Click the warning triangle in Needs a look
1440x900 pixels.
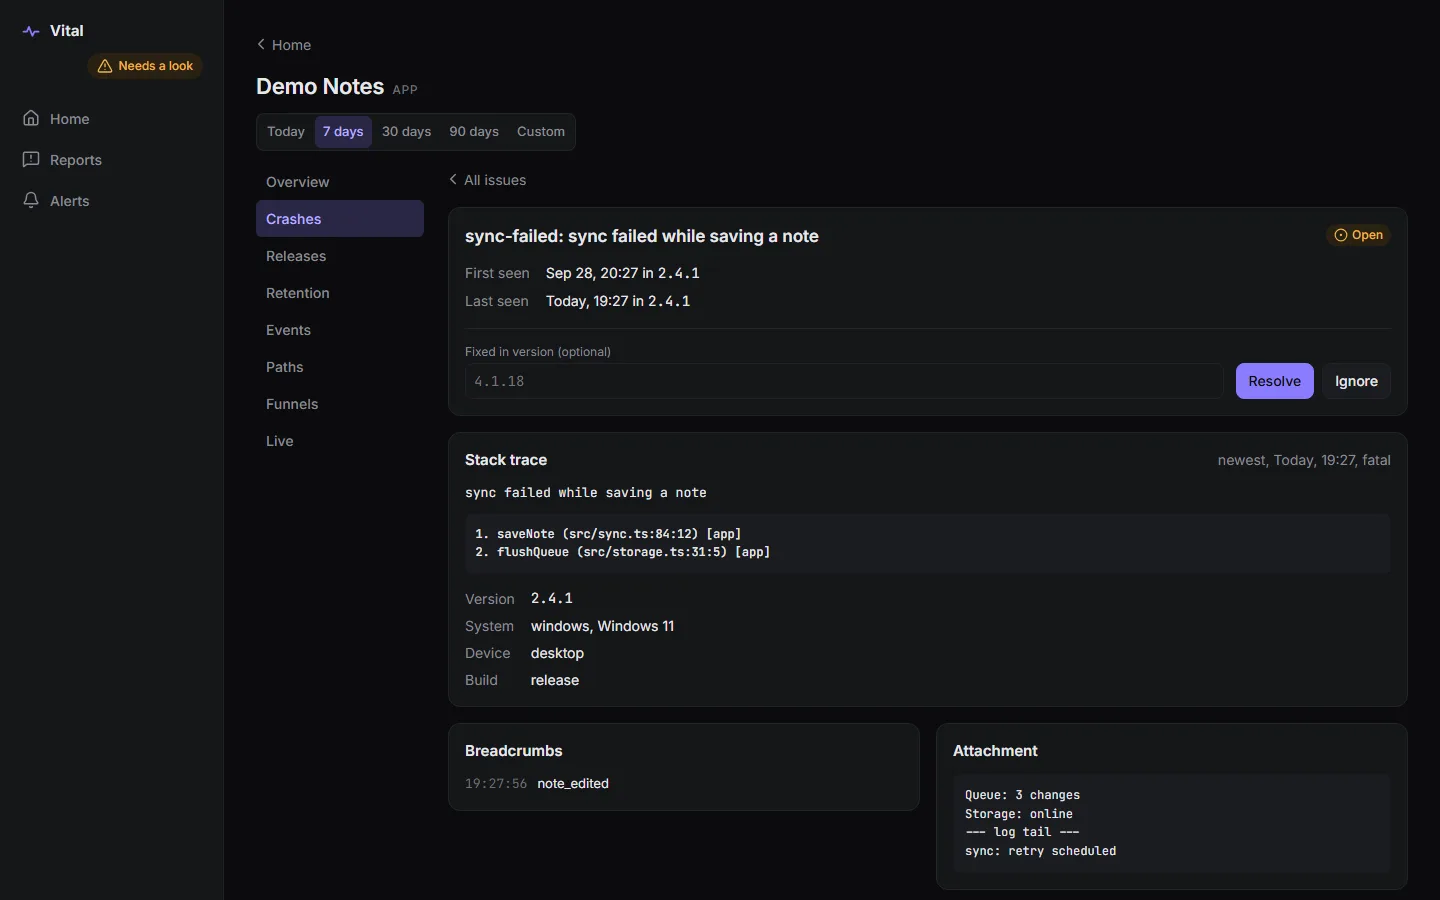[x=105, y=66]
